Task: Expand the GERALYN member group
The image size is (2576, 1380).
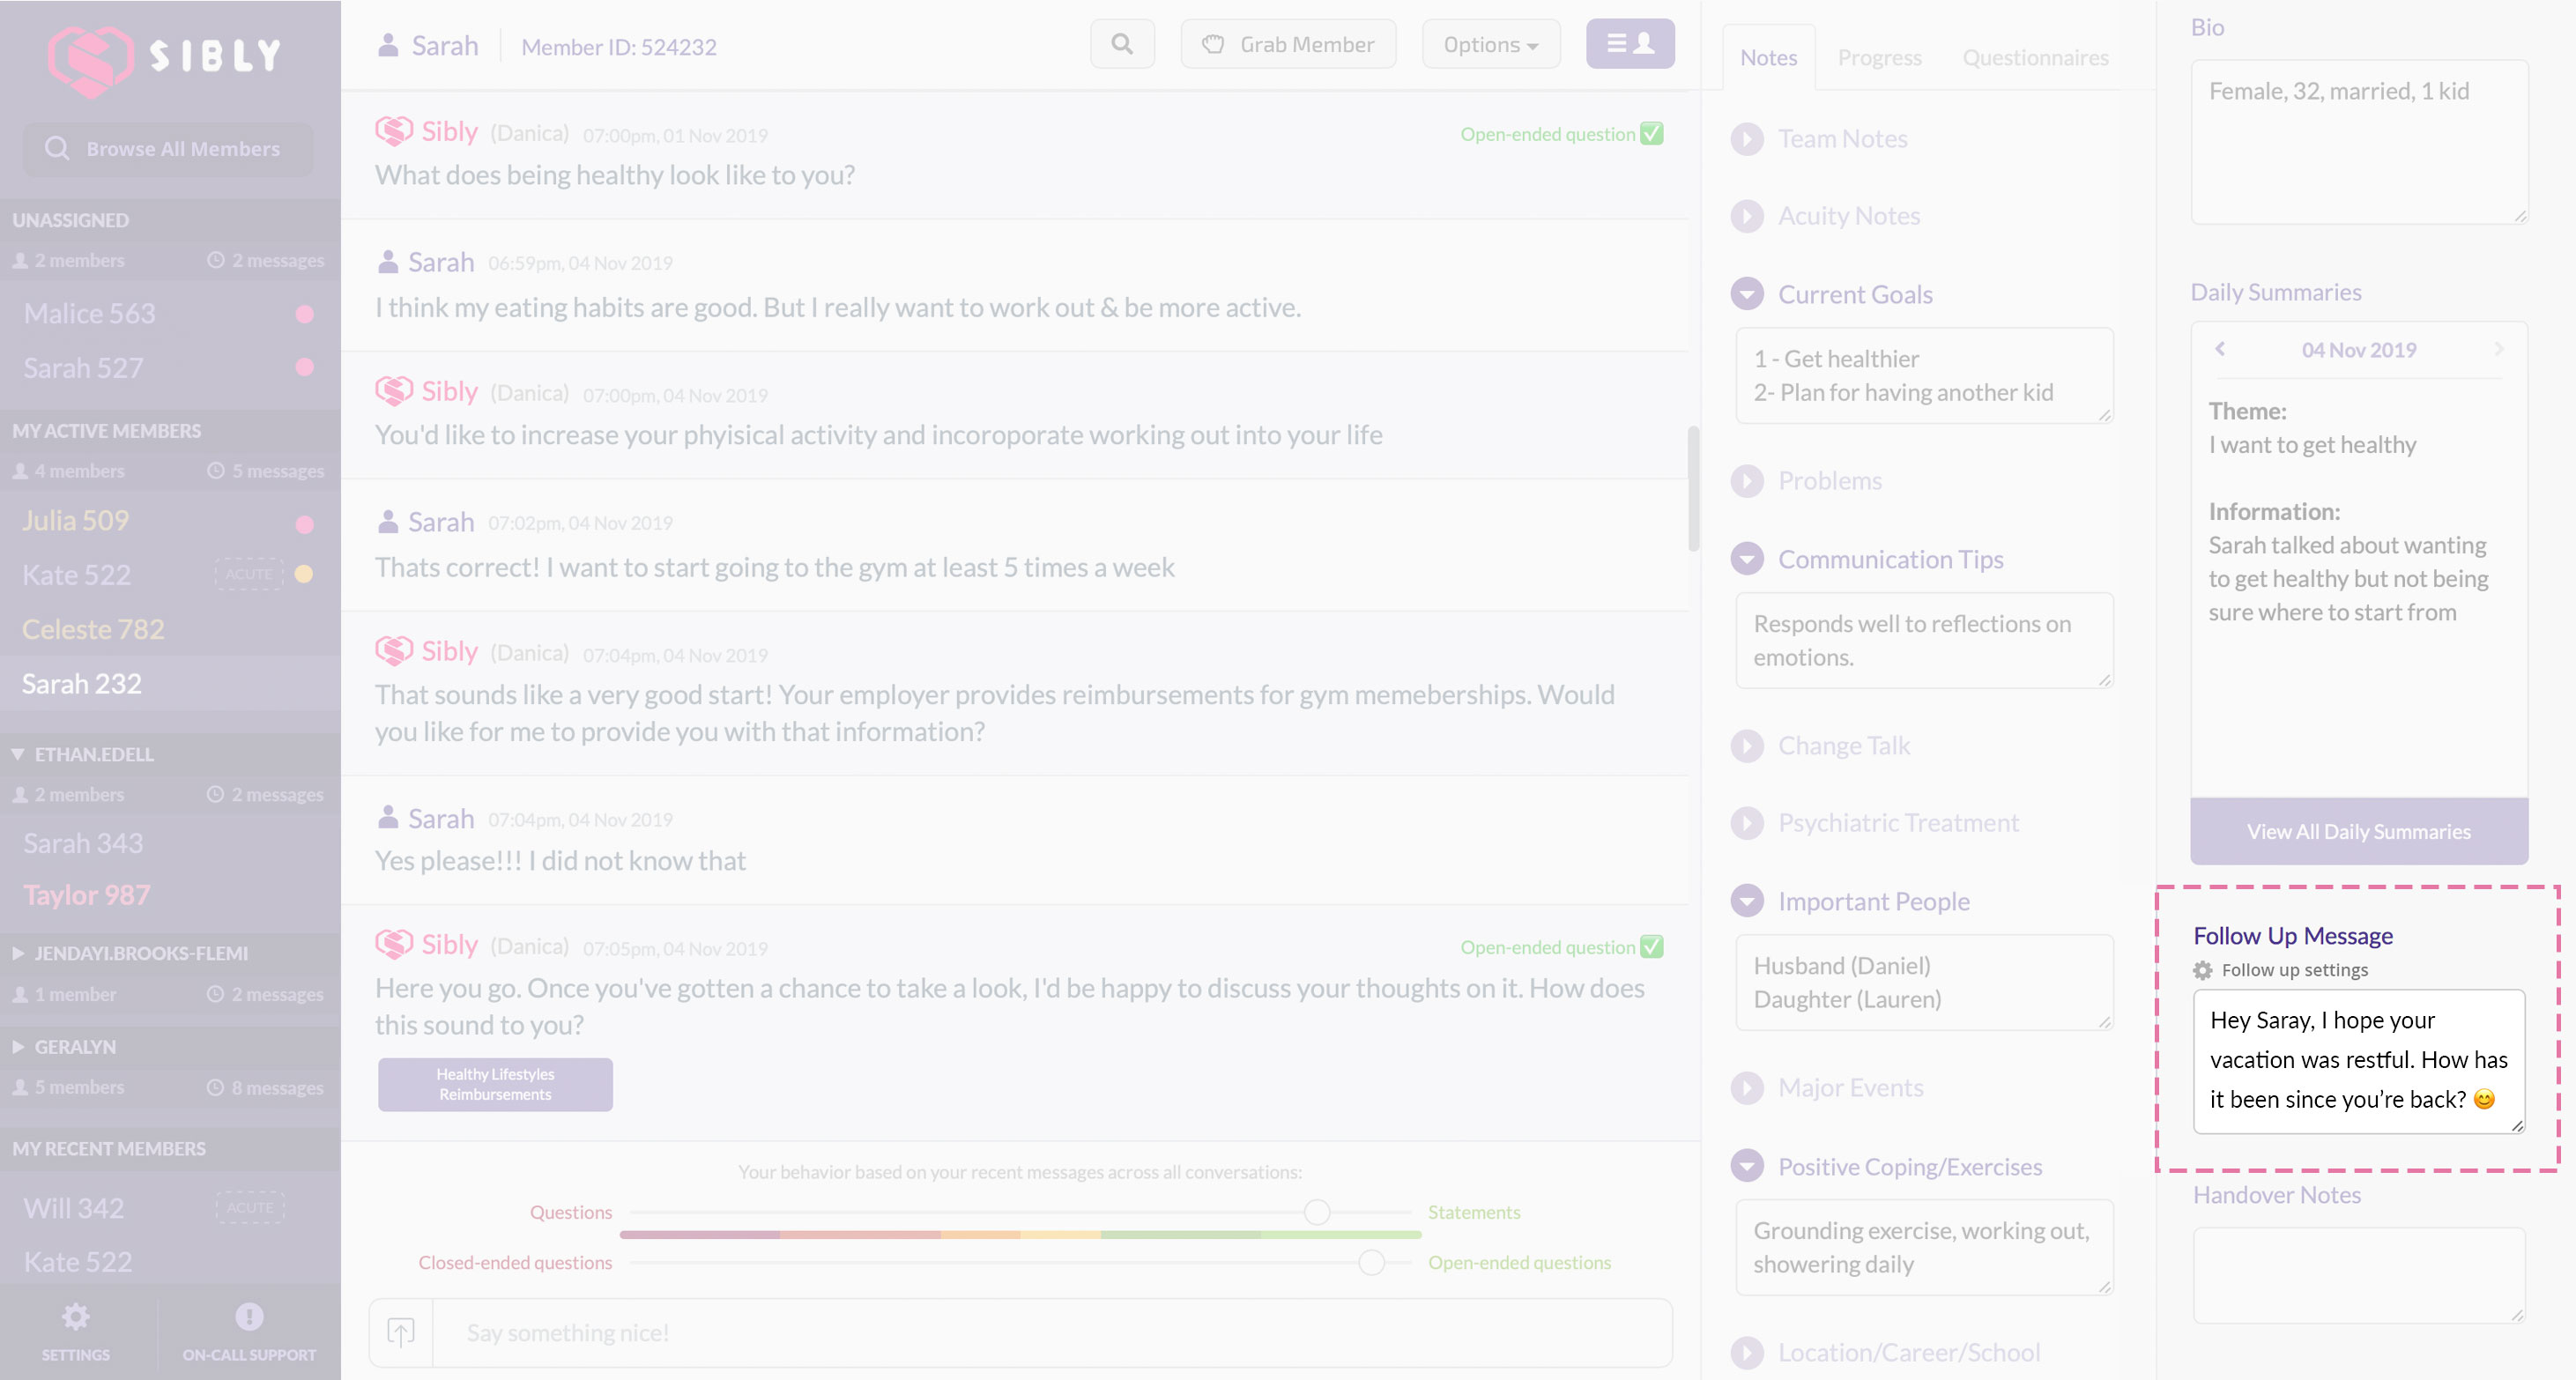Action: [18, 1047]
